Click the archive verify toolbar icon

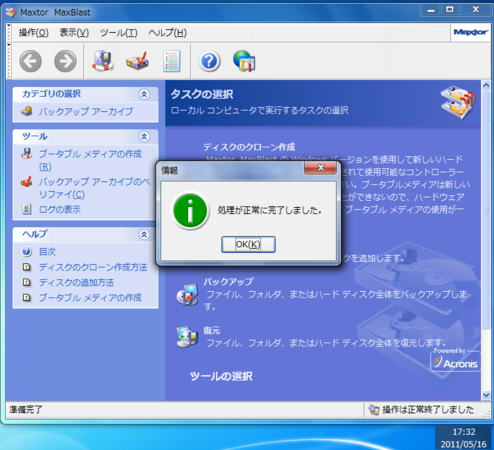tap(137, 61)
